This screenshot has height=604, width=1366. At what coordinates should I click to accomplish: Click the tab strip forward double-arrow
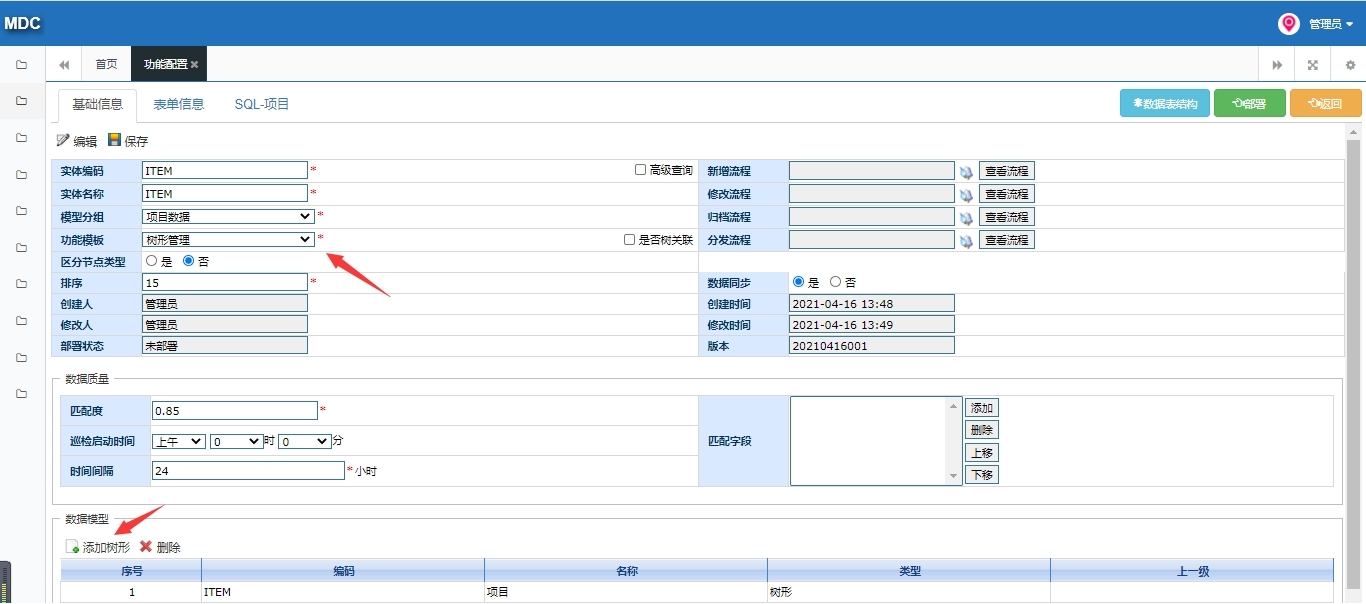tap(1277, 65)
